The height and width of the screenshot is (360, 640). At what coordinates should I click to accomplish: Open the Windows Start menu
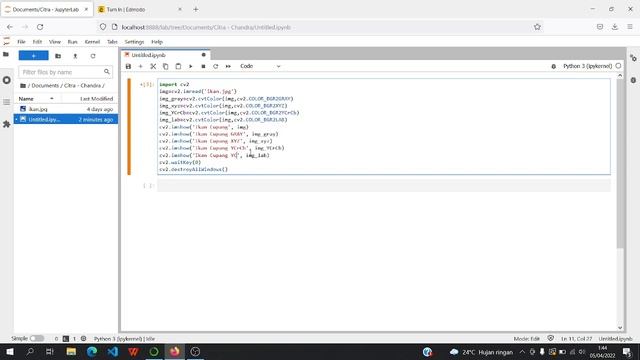9,352
